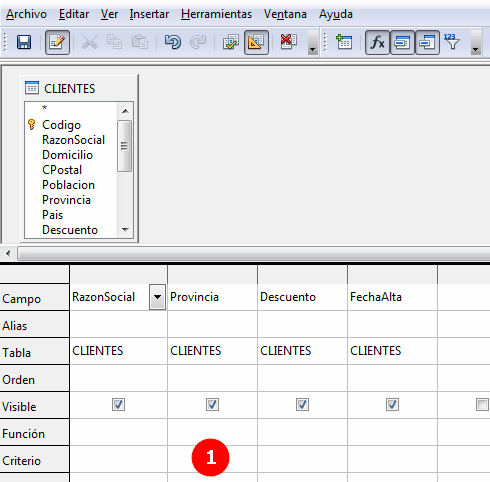Toggle the Functions fx icon
490x482 pixels.
point(377,42)
